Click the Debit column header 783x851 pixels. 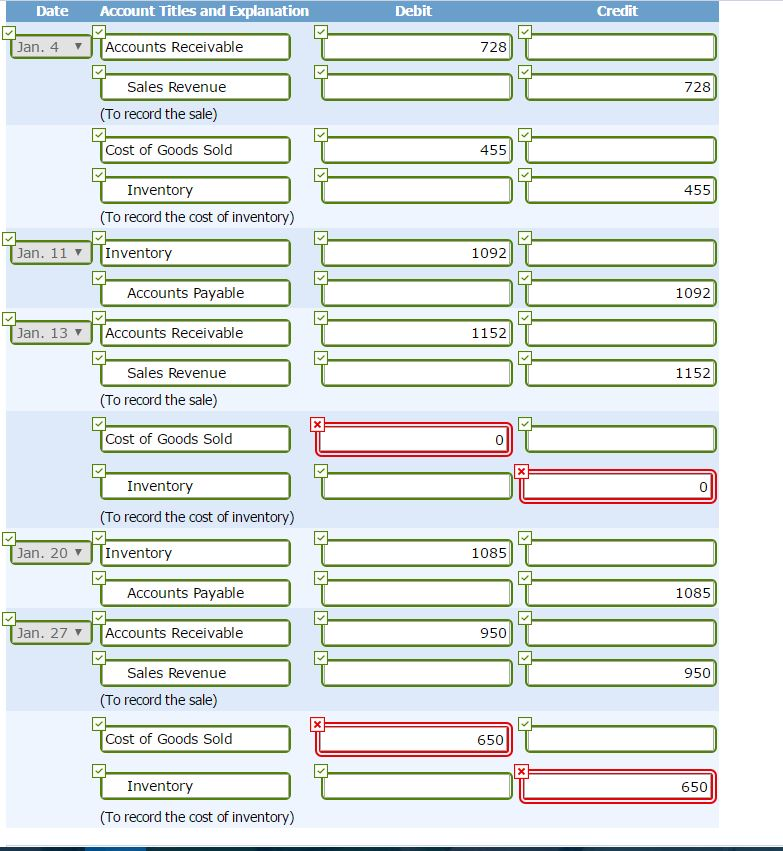coord(415,11)
